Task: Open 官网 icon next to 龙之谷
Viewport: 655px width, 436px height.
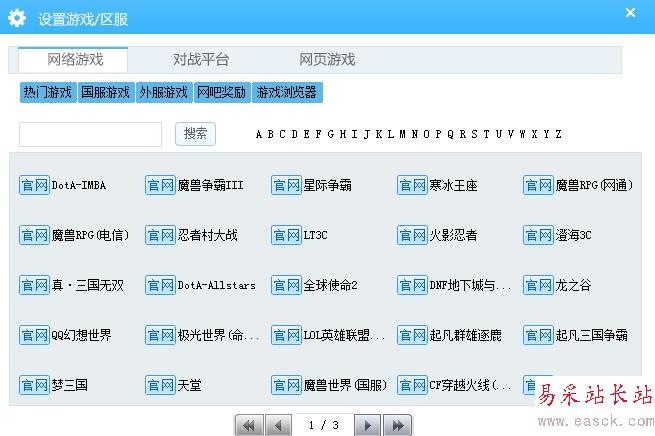Action: click(x=539, y=285)
